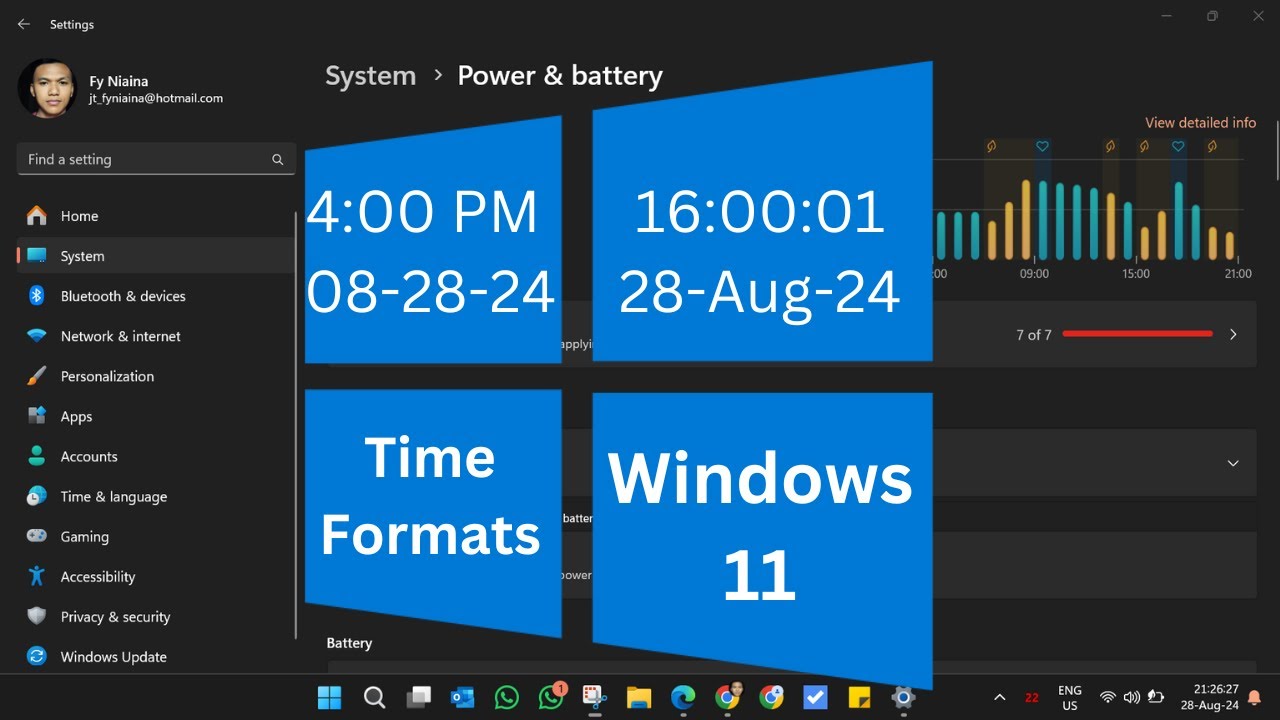The height and width of the screenshot is (720, 1280).
Task: Open the Home settings page
Action: (156, 216)
